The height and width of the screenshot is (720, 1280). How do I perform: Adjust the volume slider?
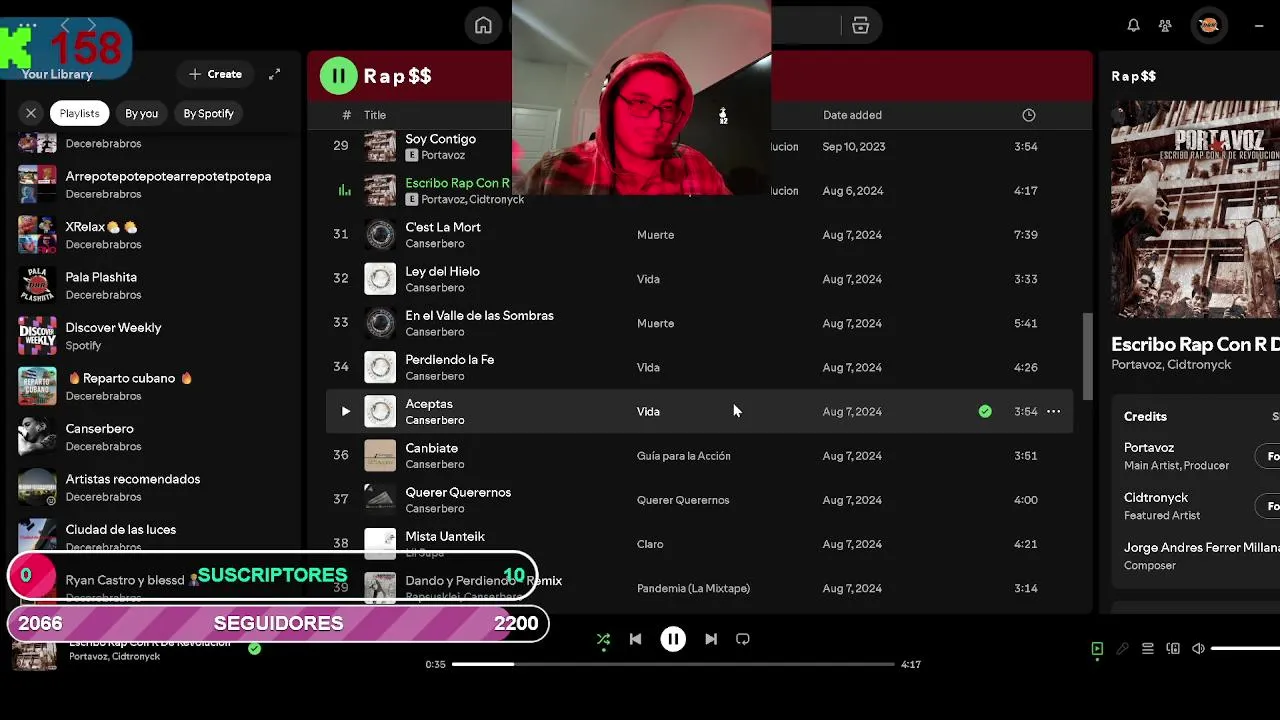(x=1245, y=649)
